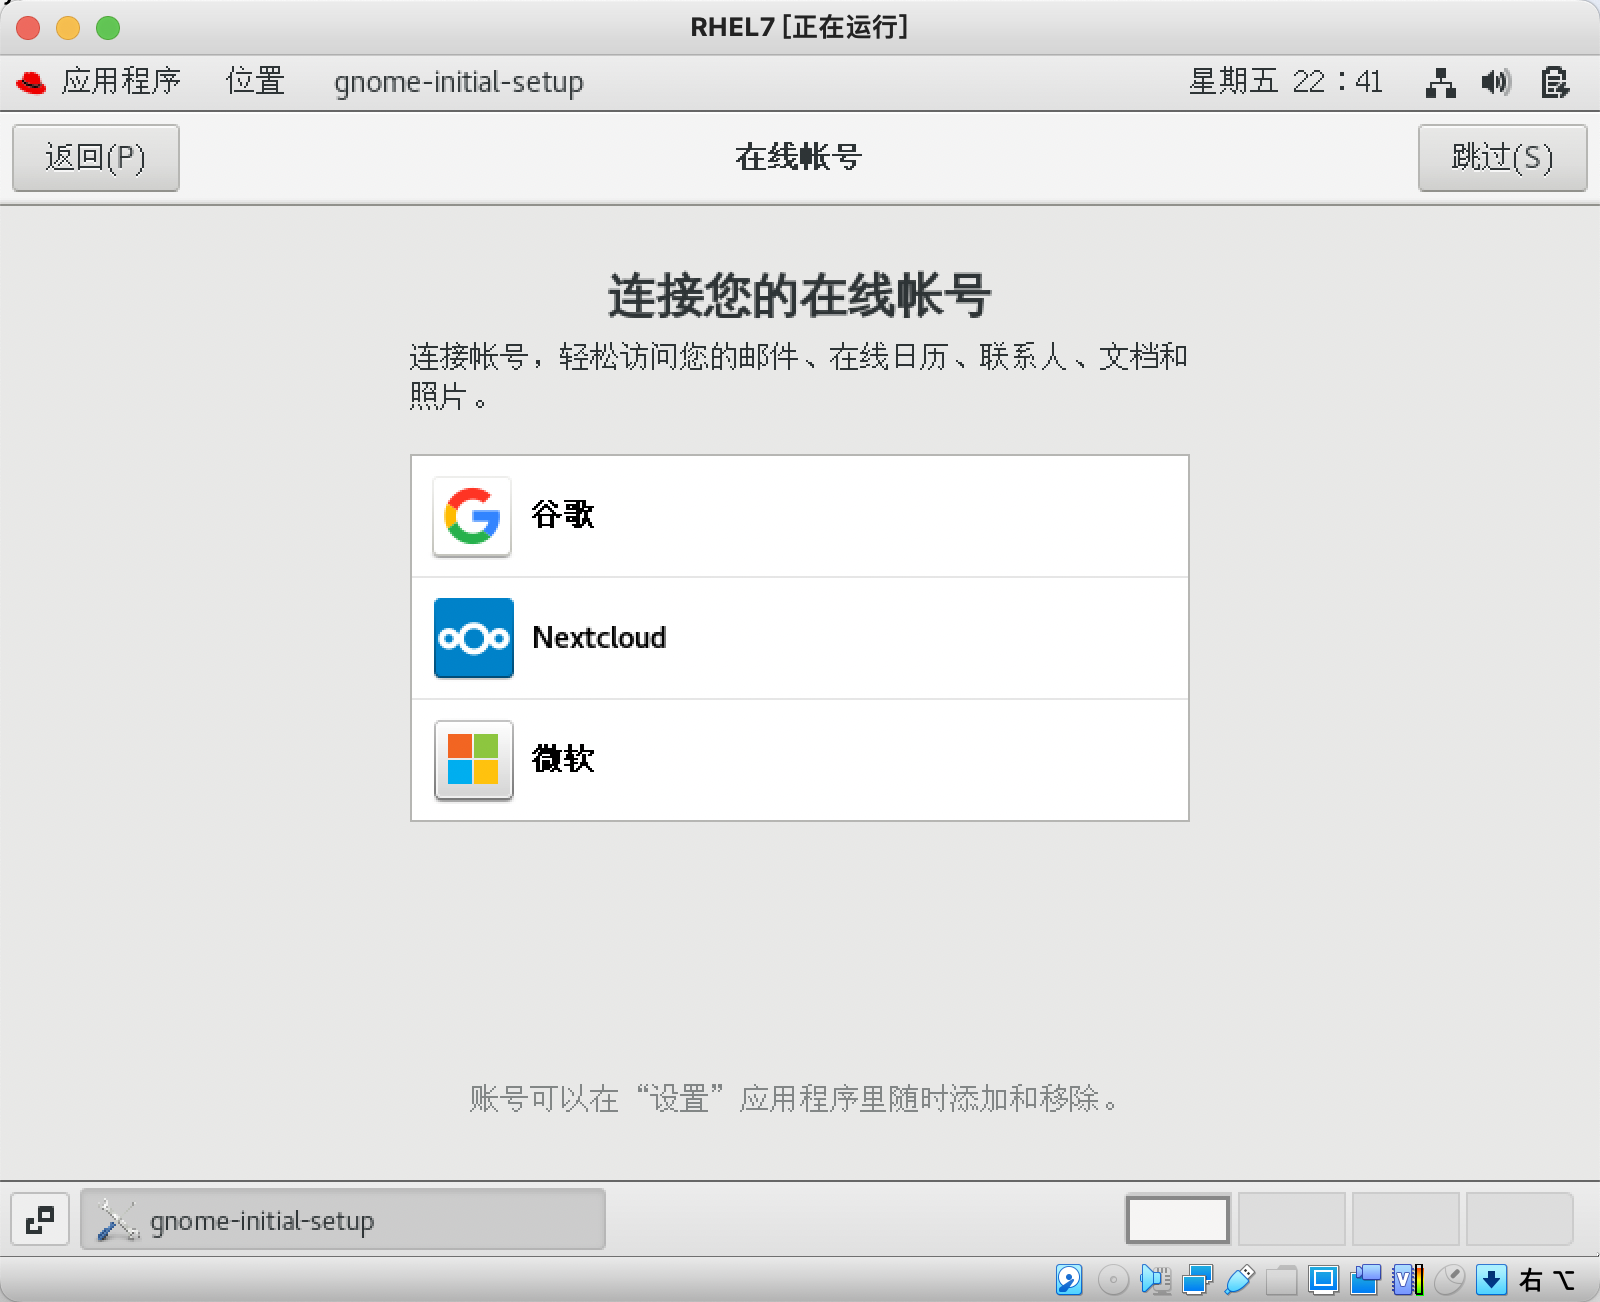Click VirtualBox mouse integration icon

click(x=1449, y=1279)
